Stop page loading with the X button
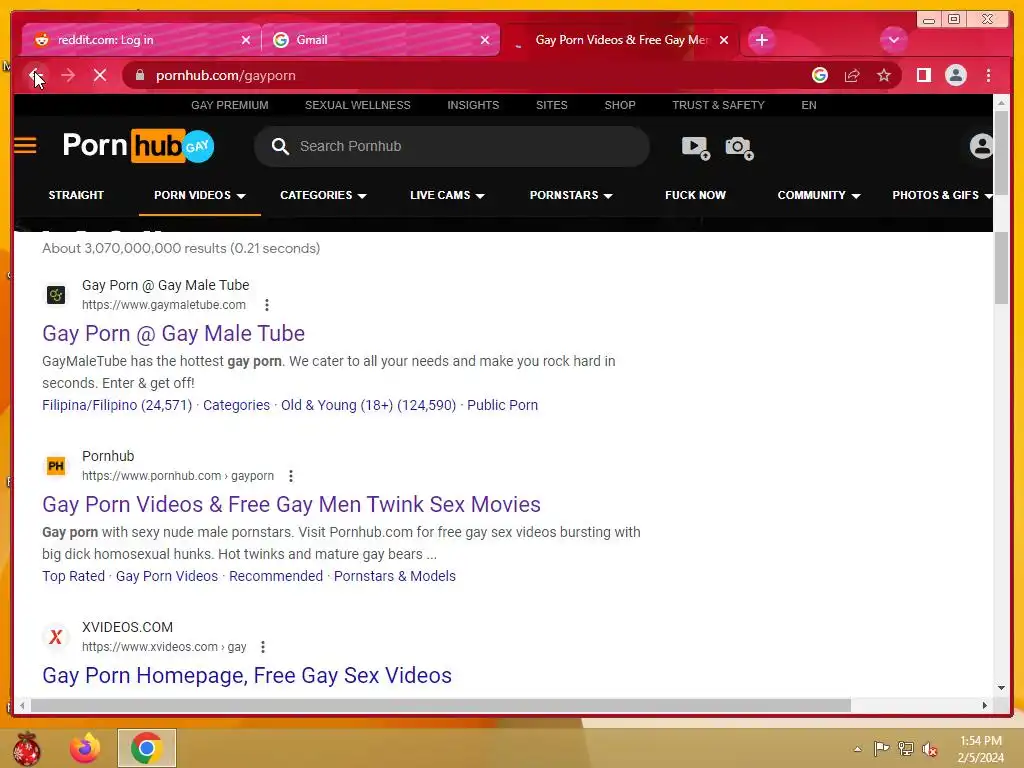 point(100,76)
